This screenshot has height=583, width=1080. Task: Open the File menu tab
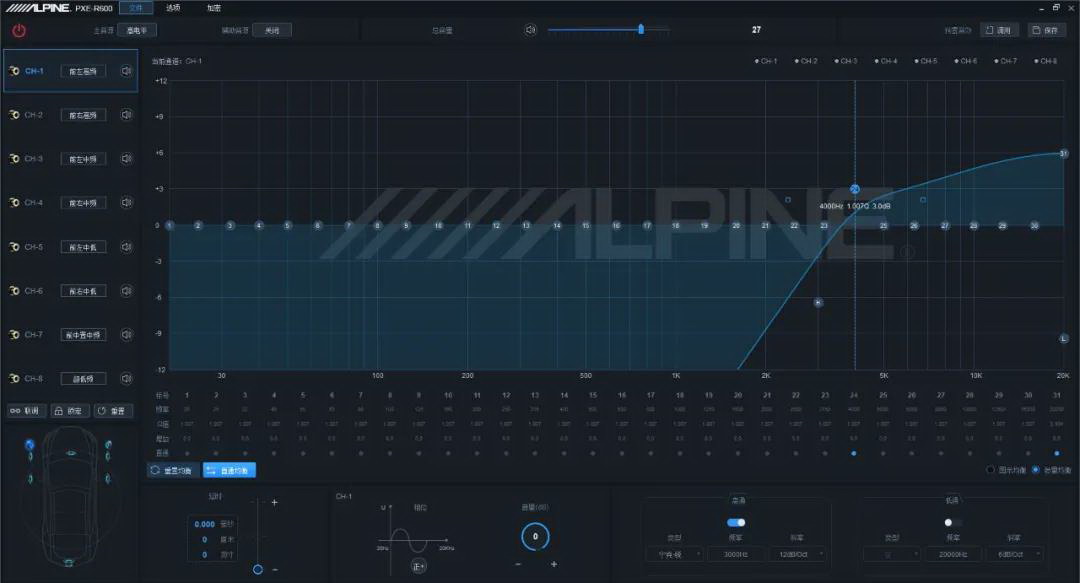coord(136,8)
